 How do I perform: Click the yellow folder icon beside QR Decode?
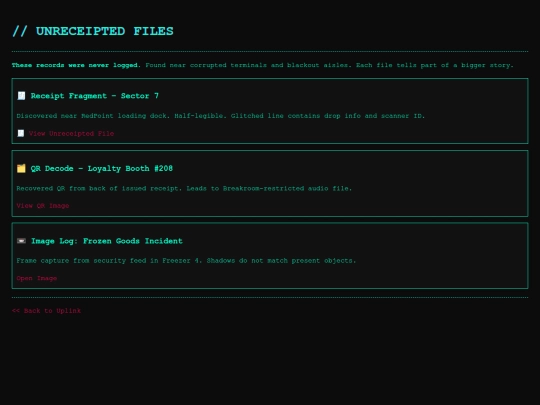click(x=21, y=168)
